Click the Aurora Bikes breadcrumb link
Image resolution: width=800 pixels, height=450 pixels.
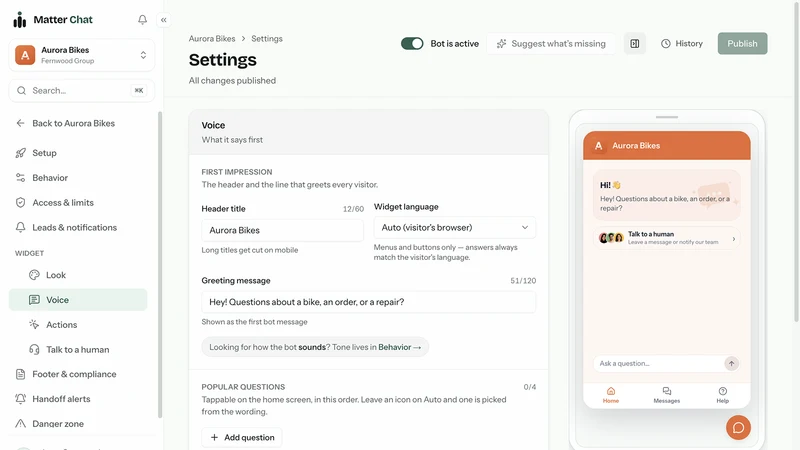click(x=212, y=39)
